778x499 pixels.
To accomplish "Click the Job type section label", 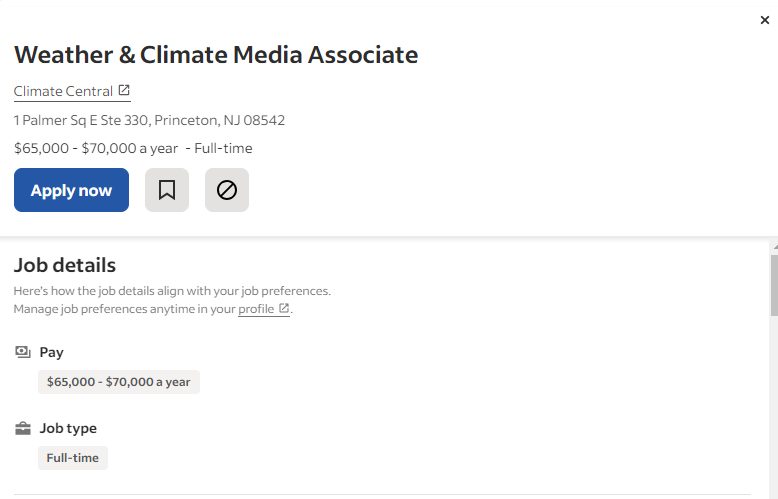I will [x=68, y=428].
